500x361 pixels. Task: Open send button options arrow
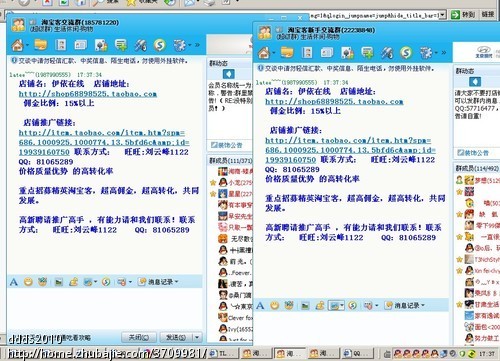(x=197, y=337)
